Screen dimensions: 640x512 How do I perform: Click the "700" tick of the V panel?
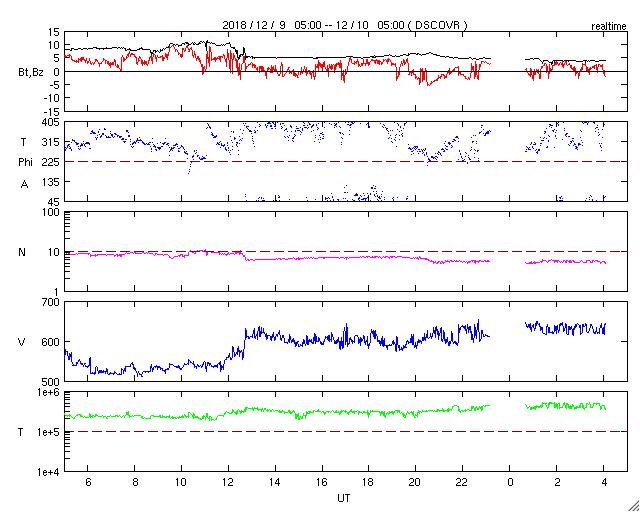(51, 302)
